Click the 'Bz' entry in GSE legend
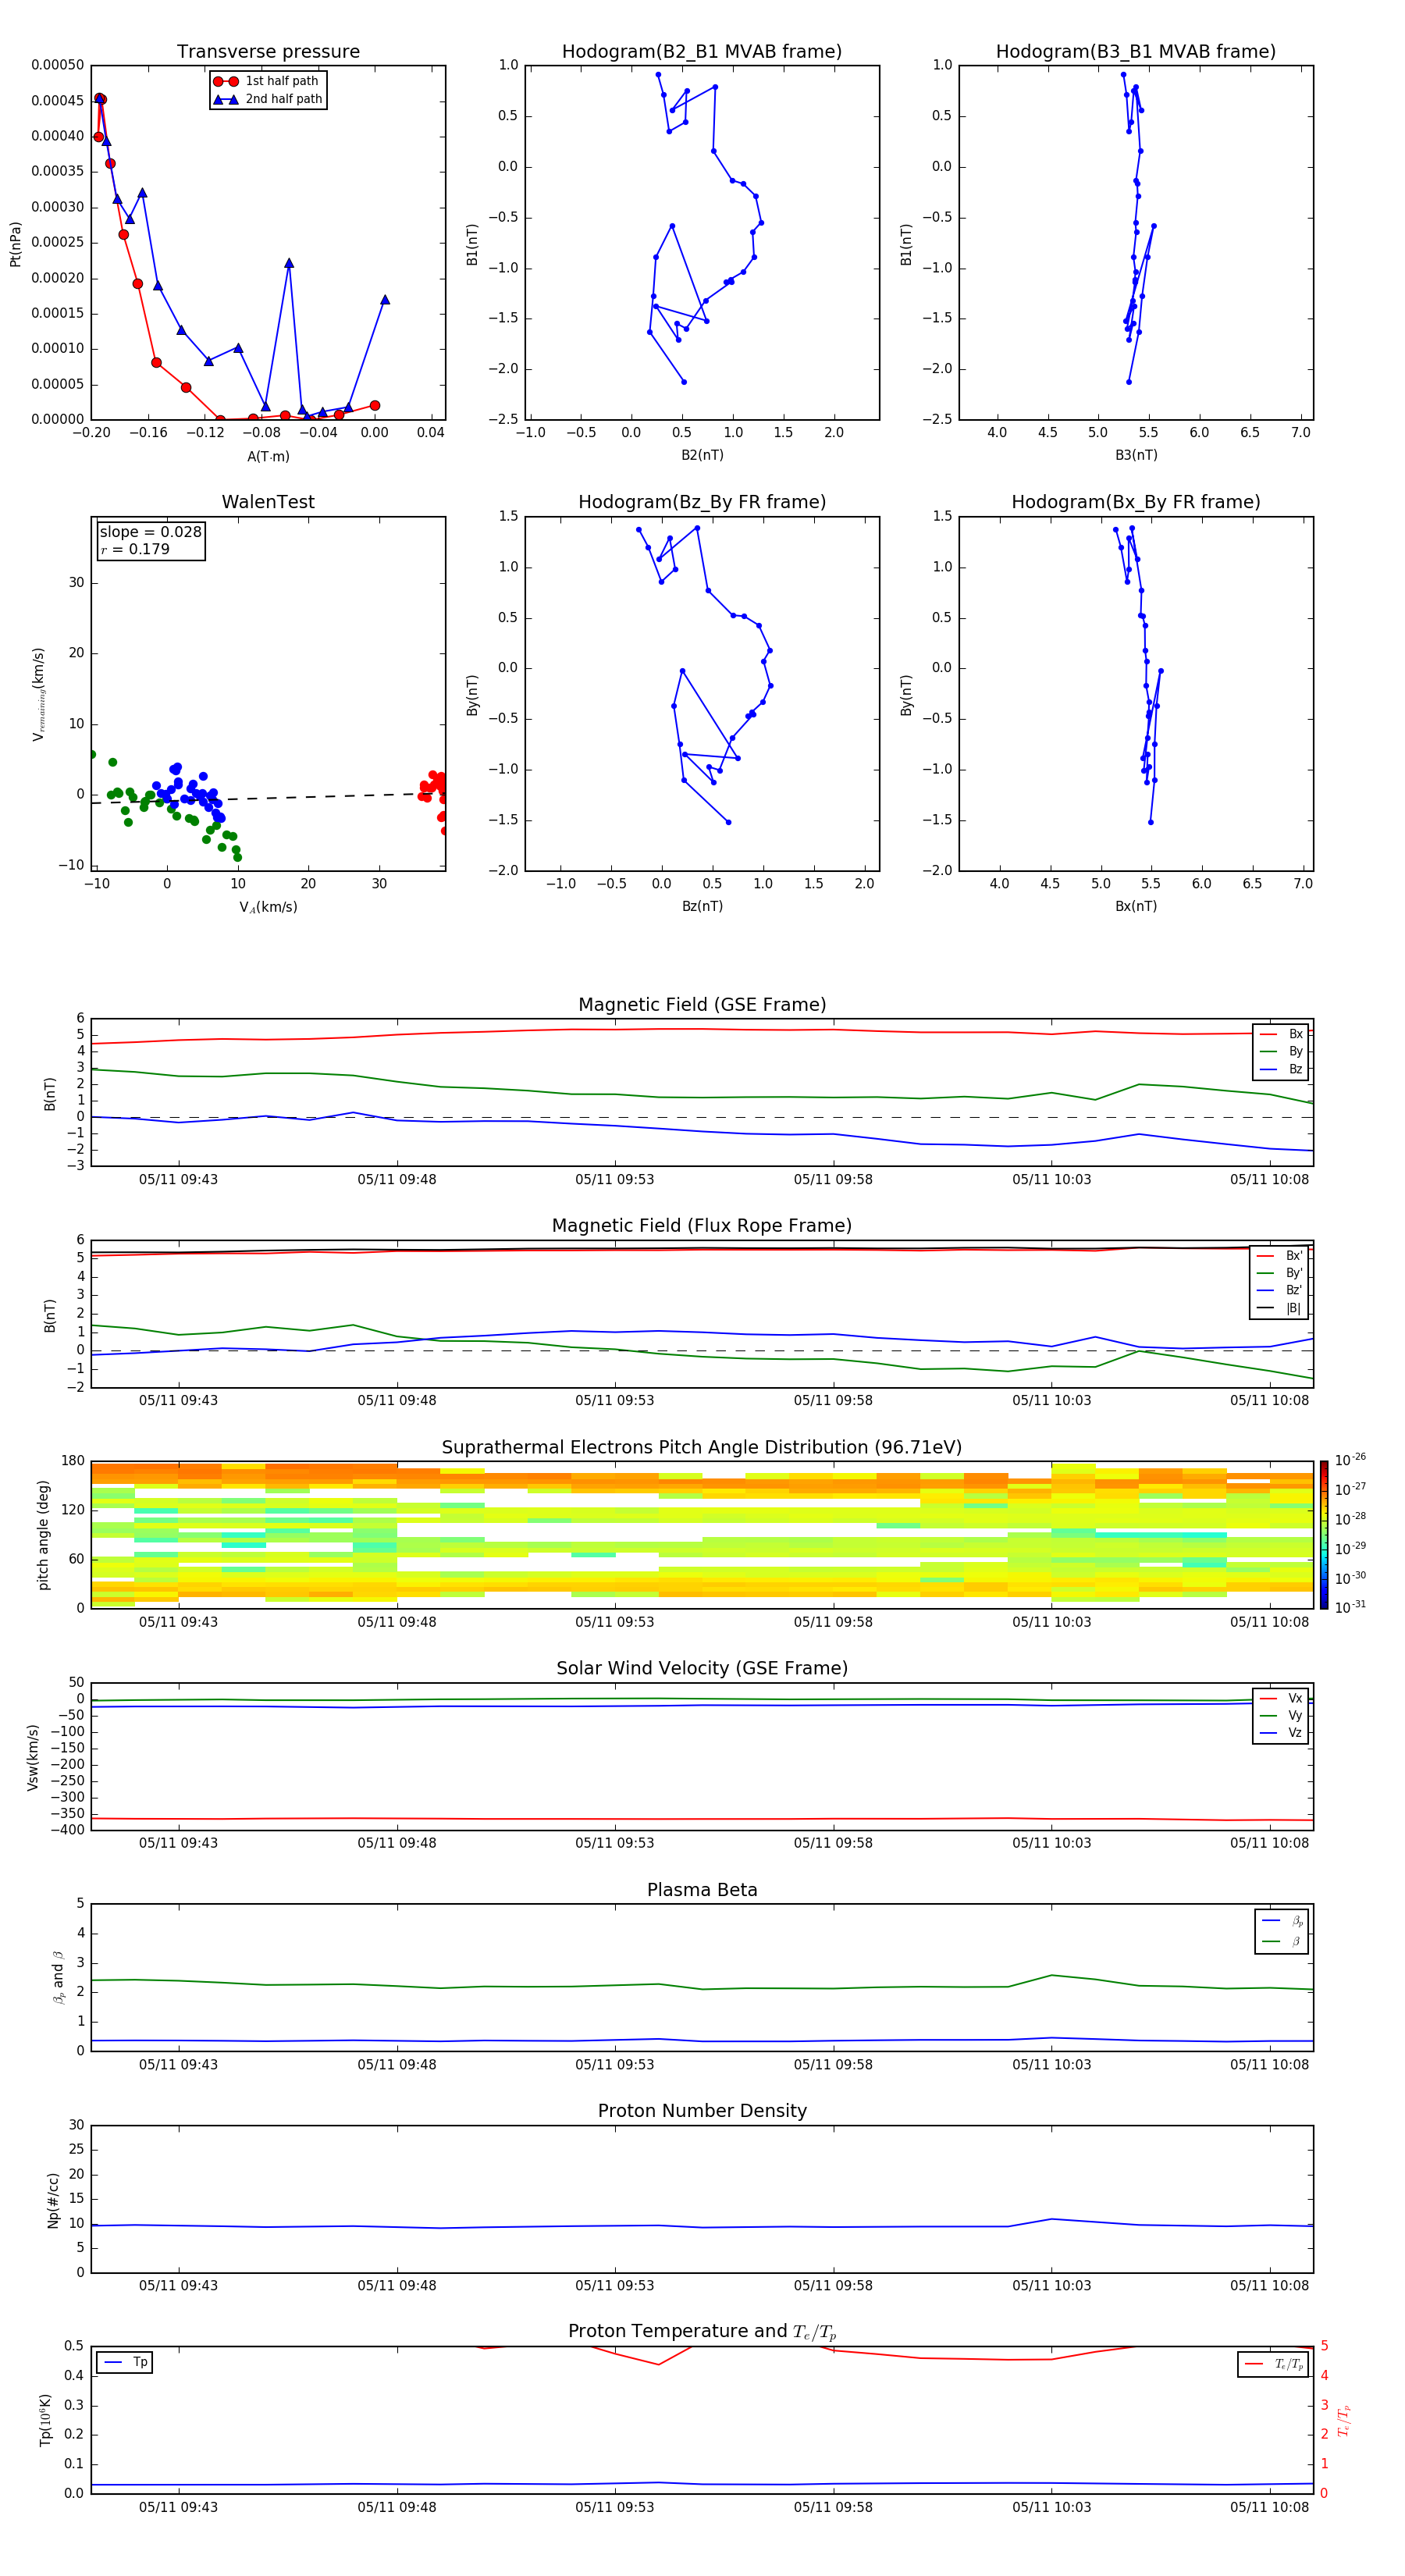The width and height of the screenshot is (1405, 2576). point(1281,1069)
